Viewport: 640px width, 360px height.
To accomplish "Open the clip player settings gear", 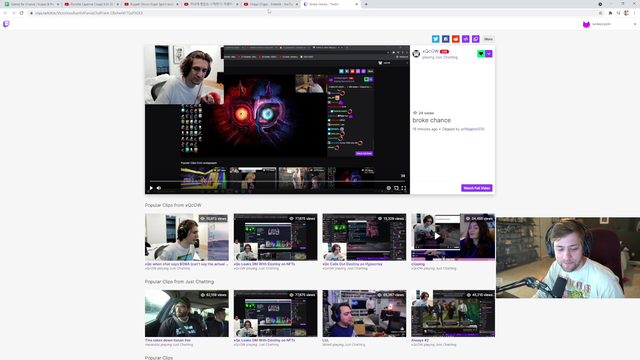I will click(x=389, y=188).
